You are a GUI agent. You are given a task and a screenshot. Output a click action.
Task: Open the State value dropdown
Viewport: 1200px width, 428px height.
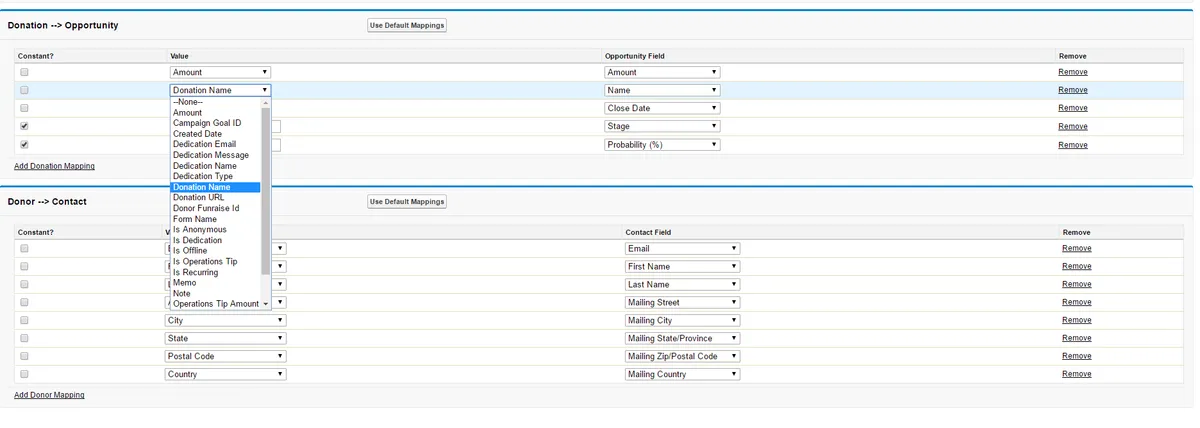pyautogui.click(x=226, y=338)
